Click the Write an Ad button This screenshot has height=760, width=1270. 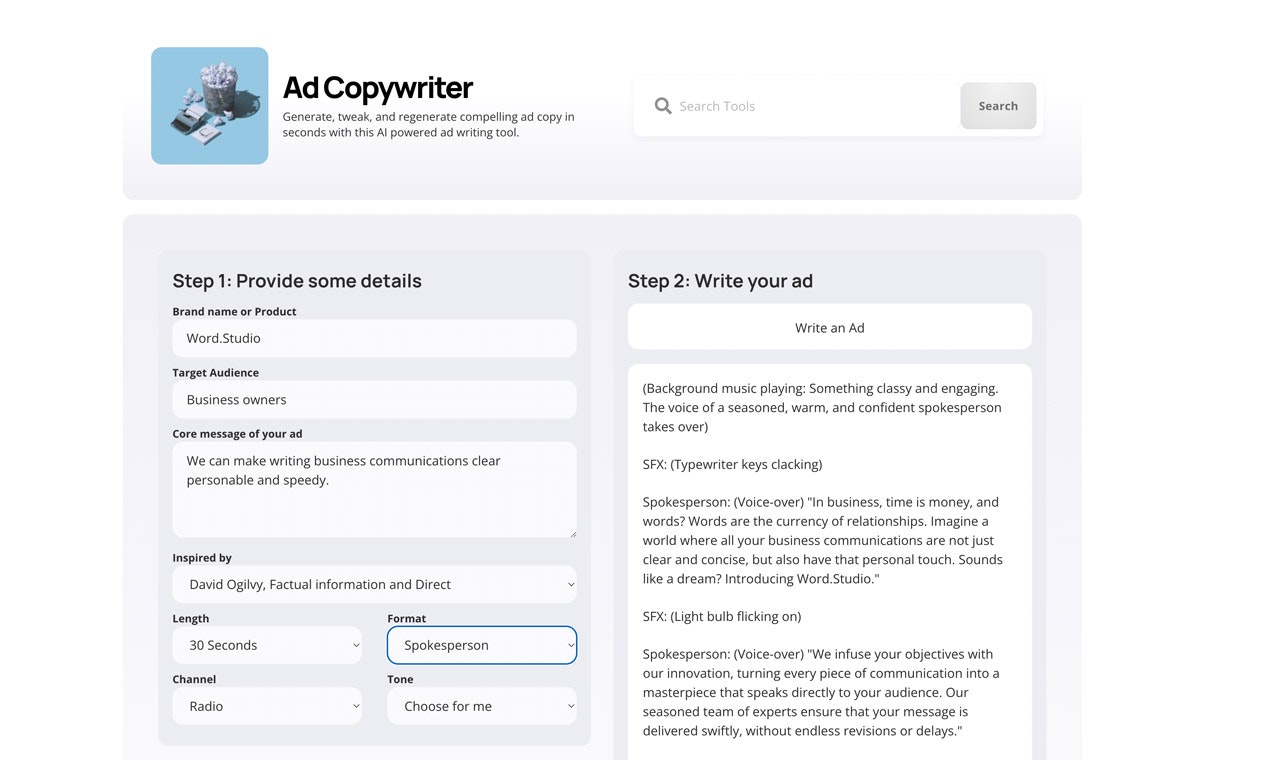(x=830, y=327)
